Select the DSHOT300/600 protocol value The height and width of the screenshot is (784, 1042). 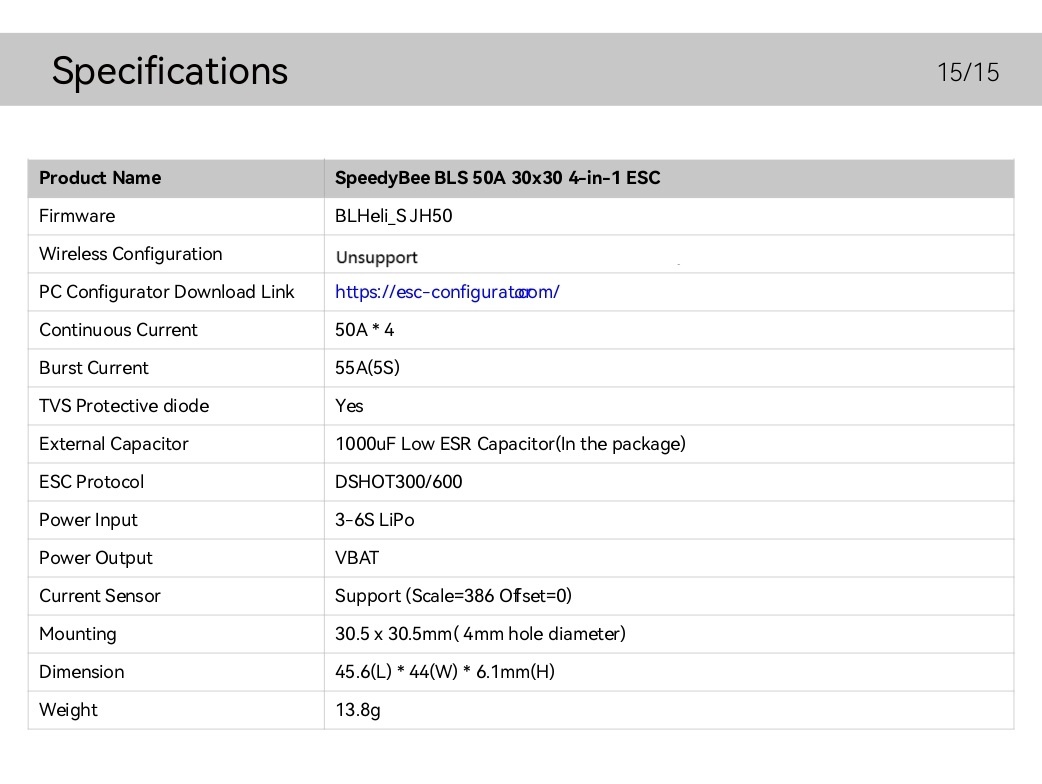(399, 482)
